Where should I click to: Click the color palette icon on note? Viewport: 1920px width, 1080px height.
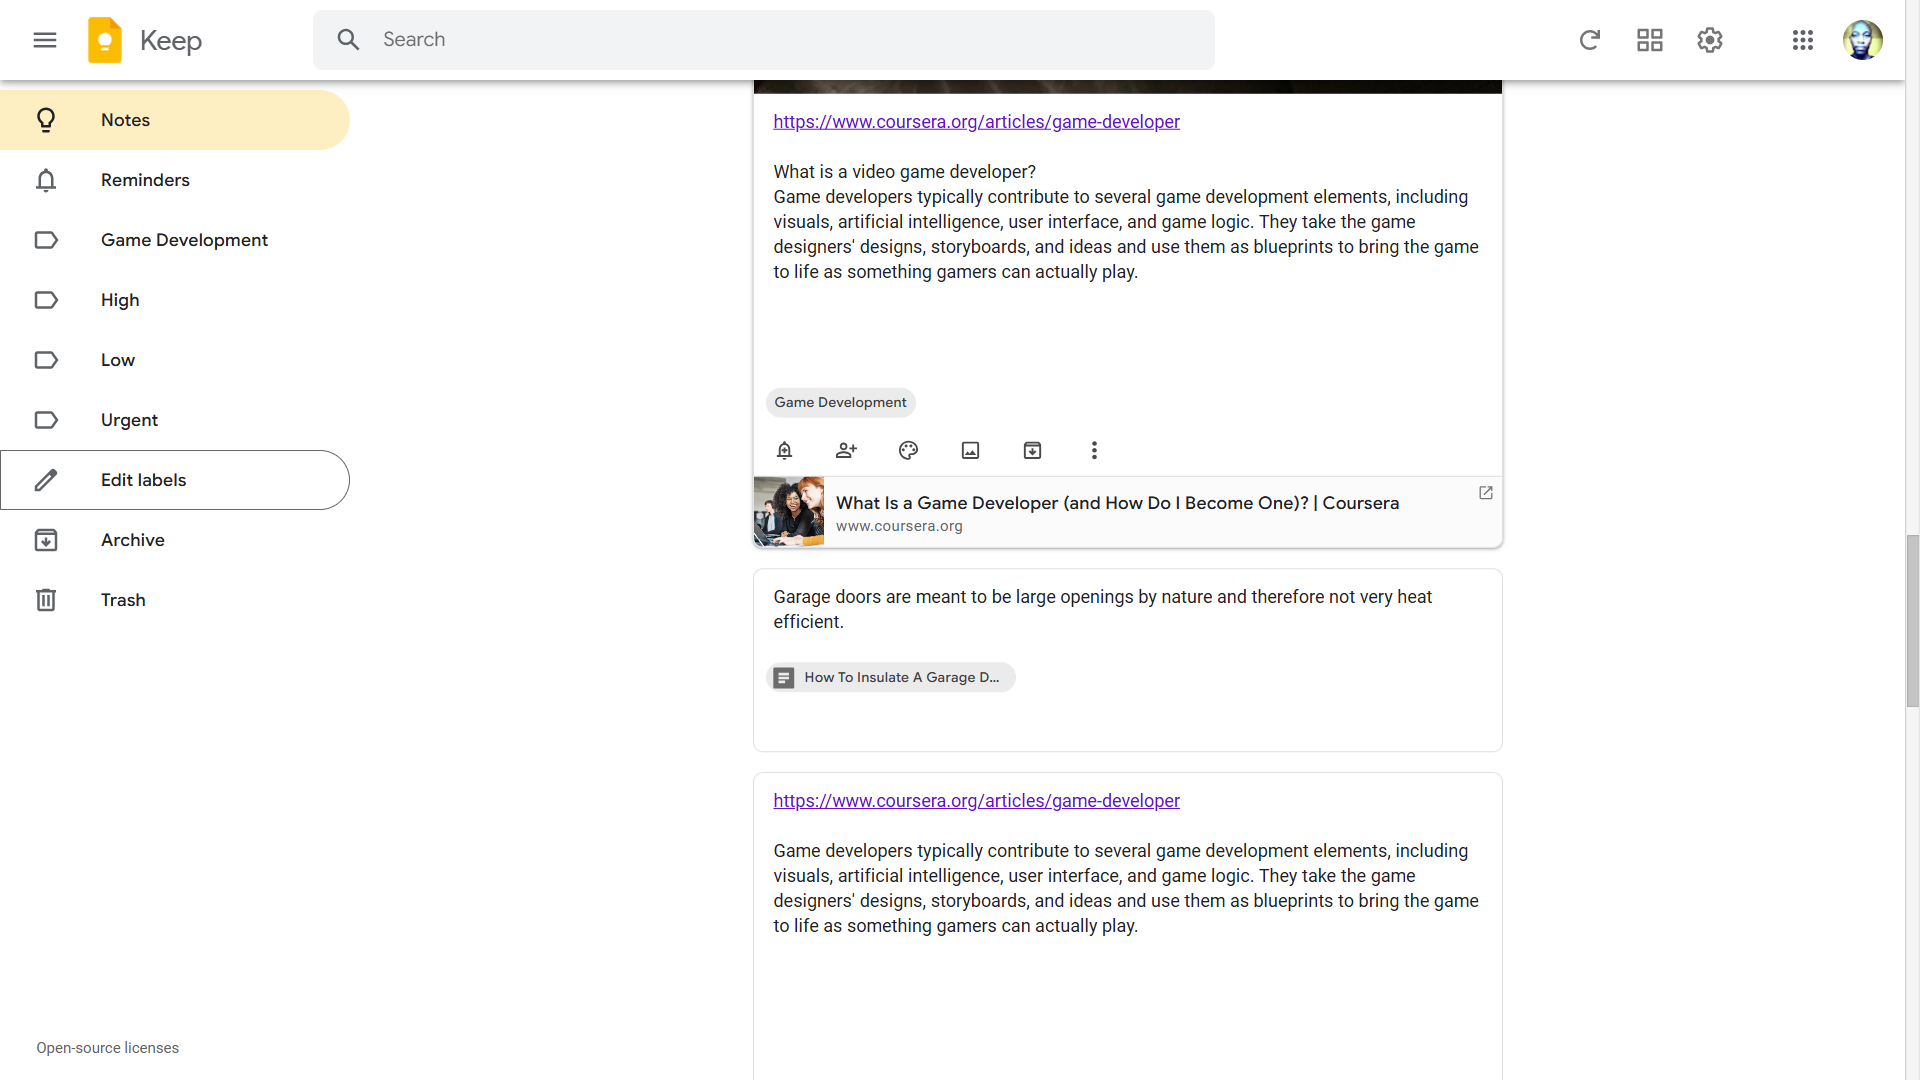coord(909,451)
